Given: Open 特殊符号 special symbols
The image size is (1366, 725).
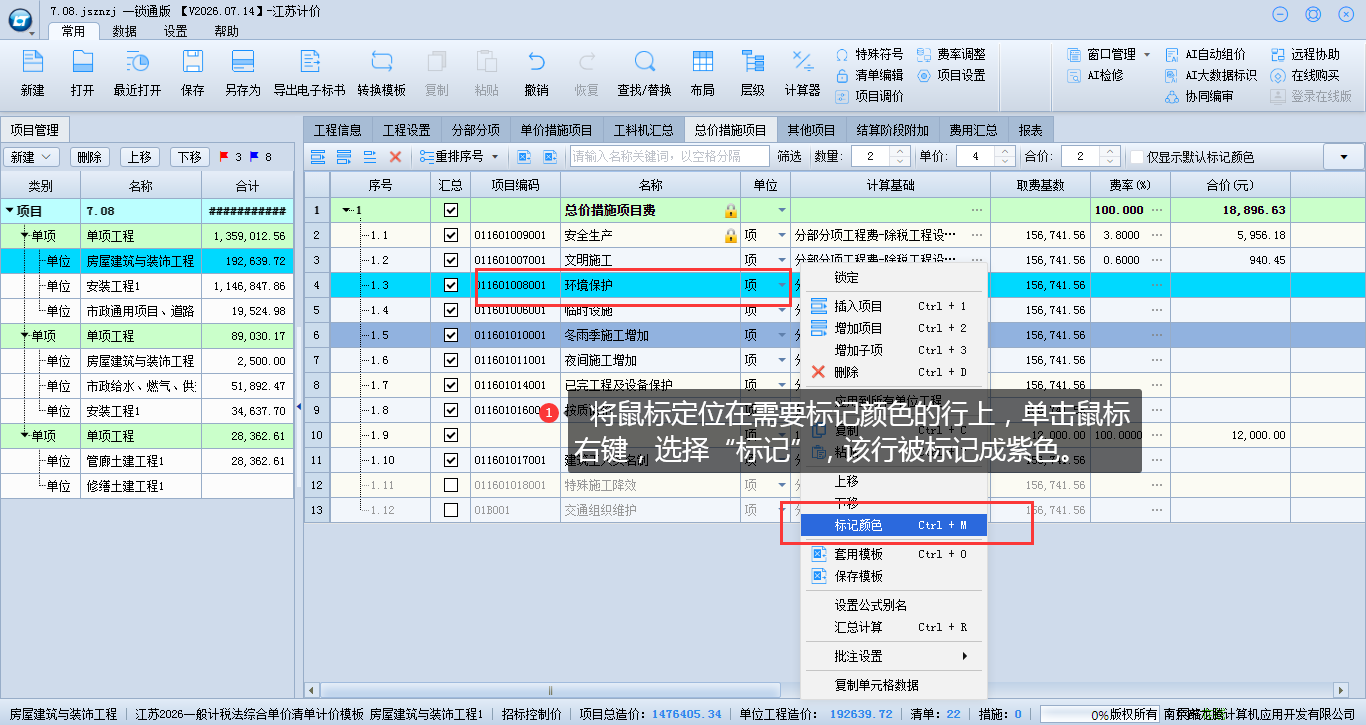Looking at the screenshot, I should pos(869,54).
